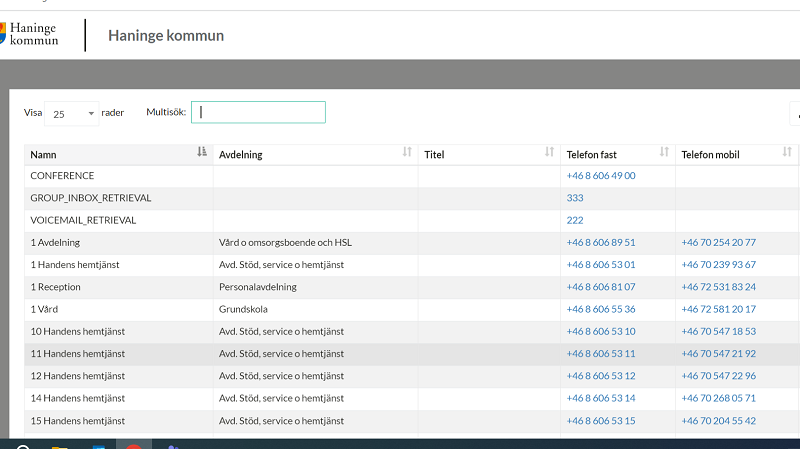The image size is (800, 449).
Task: Sort by Telefon fast using arrows icon
Action: pos(664,153)
